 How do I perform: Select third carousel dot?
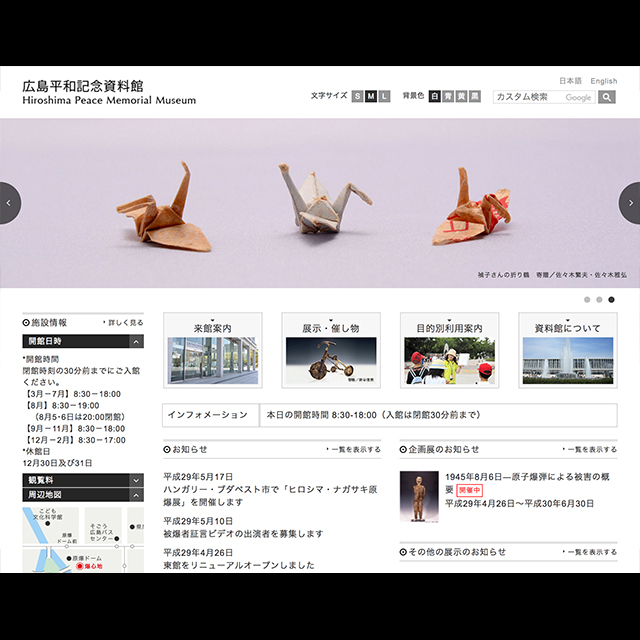[x=611, y=300]
